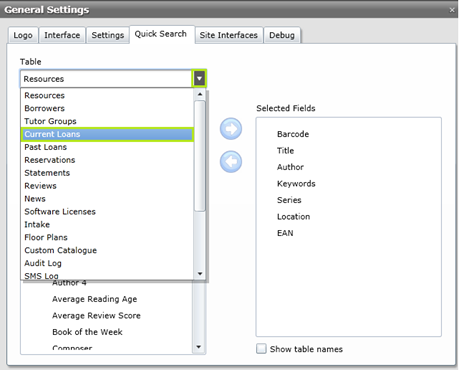Select the Quick Search tab

point(161,34)
